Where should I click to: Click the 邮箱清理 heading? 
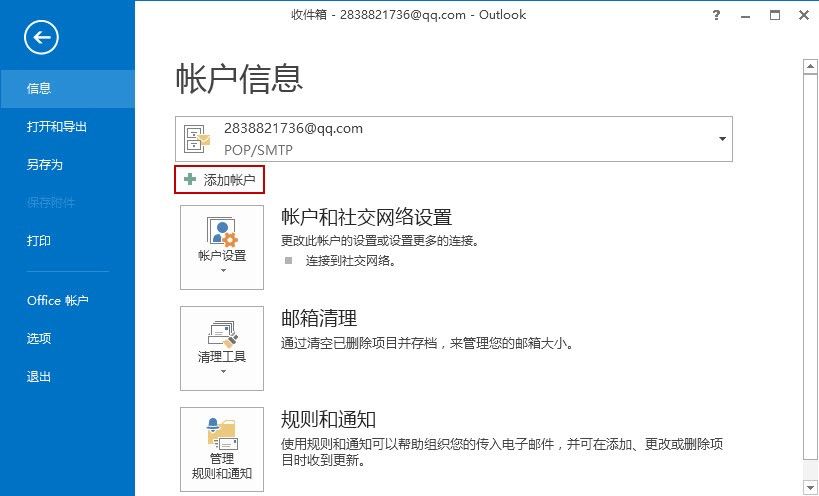[x=319, y=318]
